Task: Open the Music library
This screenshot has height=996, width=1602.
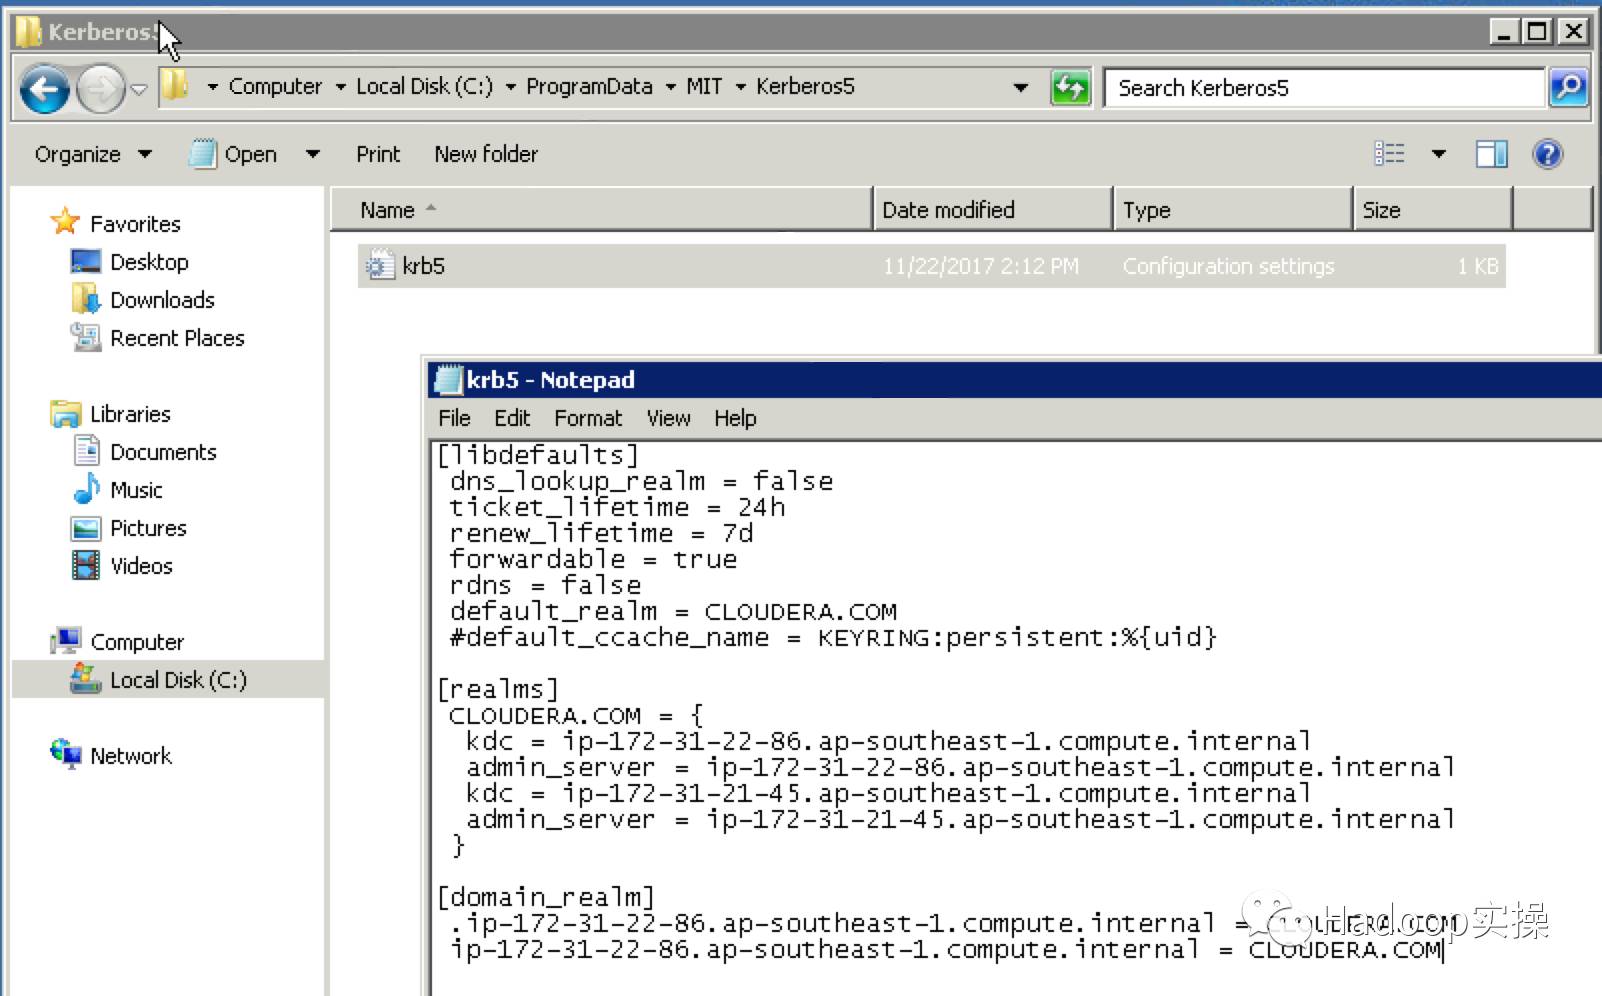Action: pyautogui.click(x=136, y=490)
